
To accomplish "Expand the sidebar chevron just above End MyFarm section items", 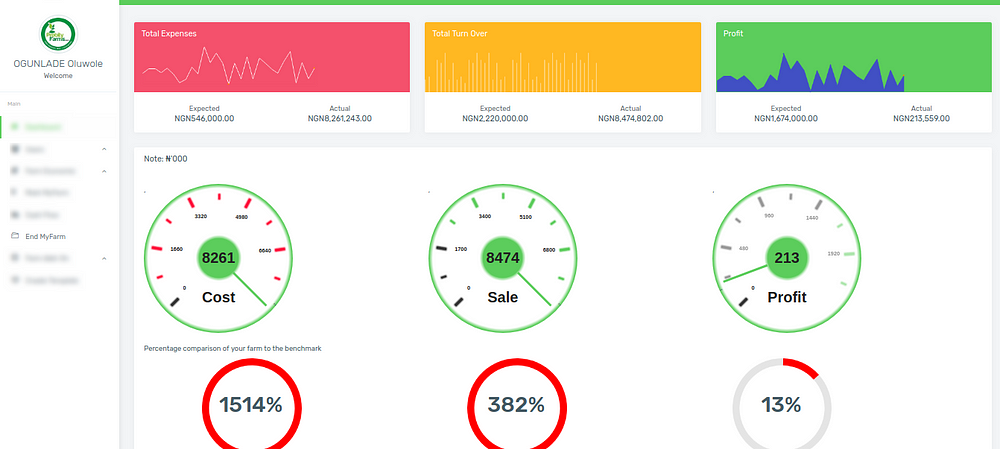I will pos(104,171).
